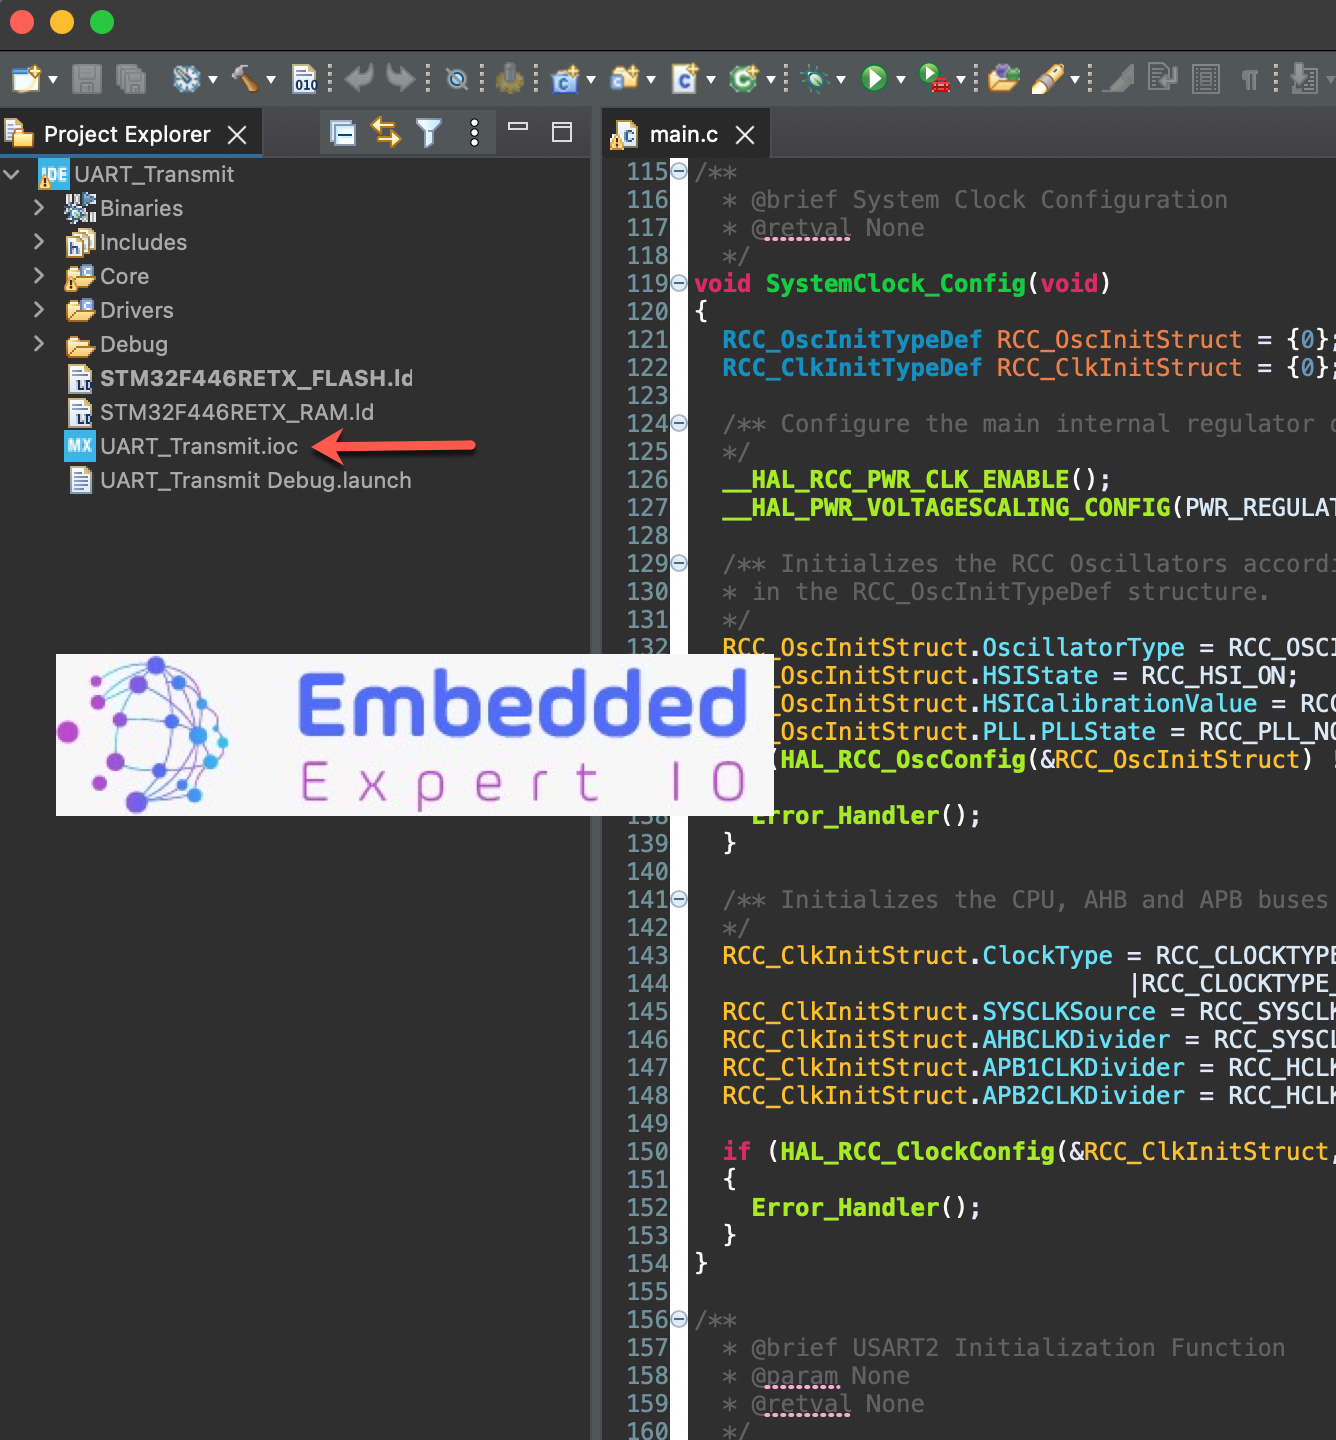Click the Debug bug icon
The height and width of the screenshot is (1440, 1336).
click(816, 78)
